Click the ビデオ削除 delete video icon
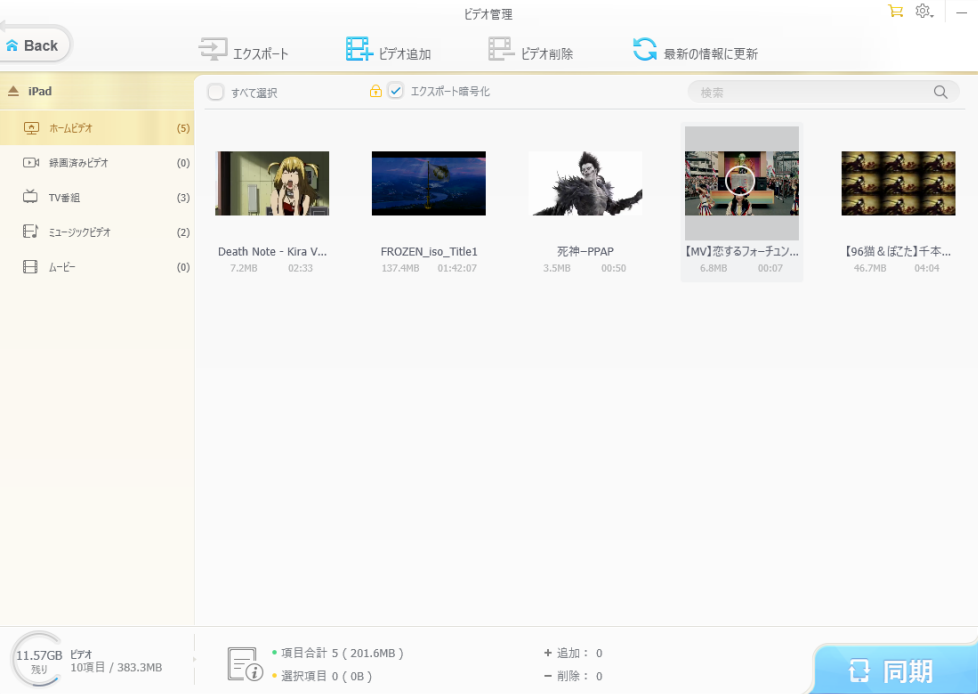The width and height of the screenshot is (978, 694). pos(501,49)
